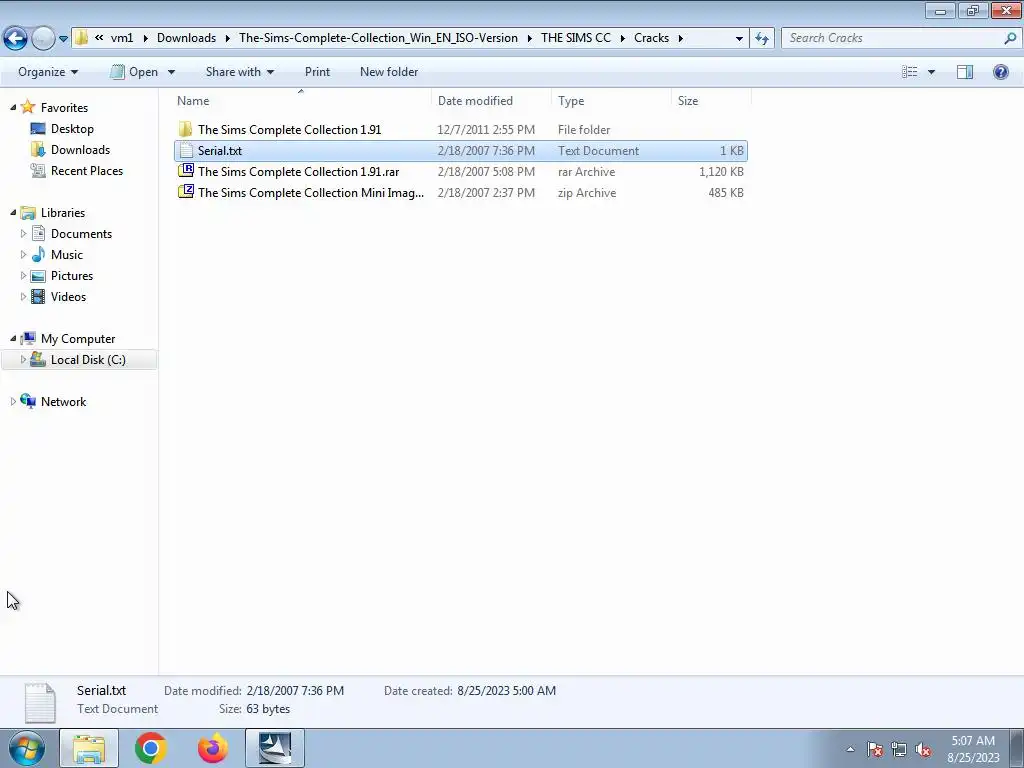Select The Sims Complete Collection 1.91.rar icon
The height and width of the screenshot is (768, 1024).
tap(186, 172)
